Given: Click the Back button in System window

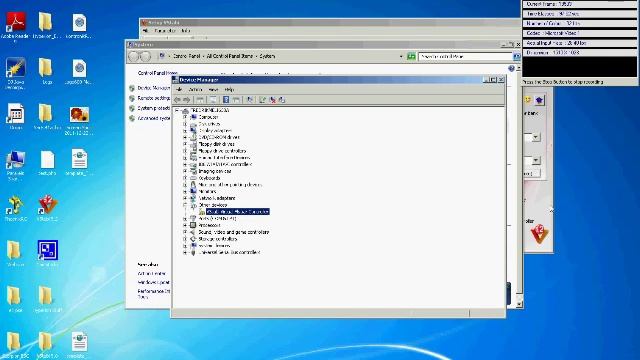Looking at the screenshot, I should (133, 56).
